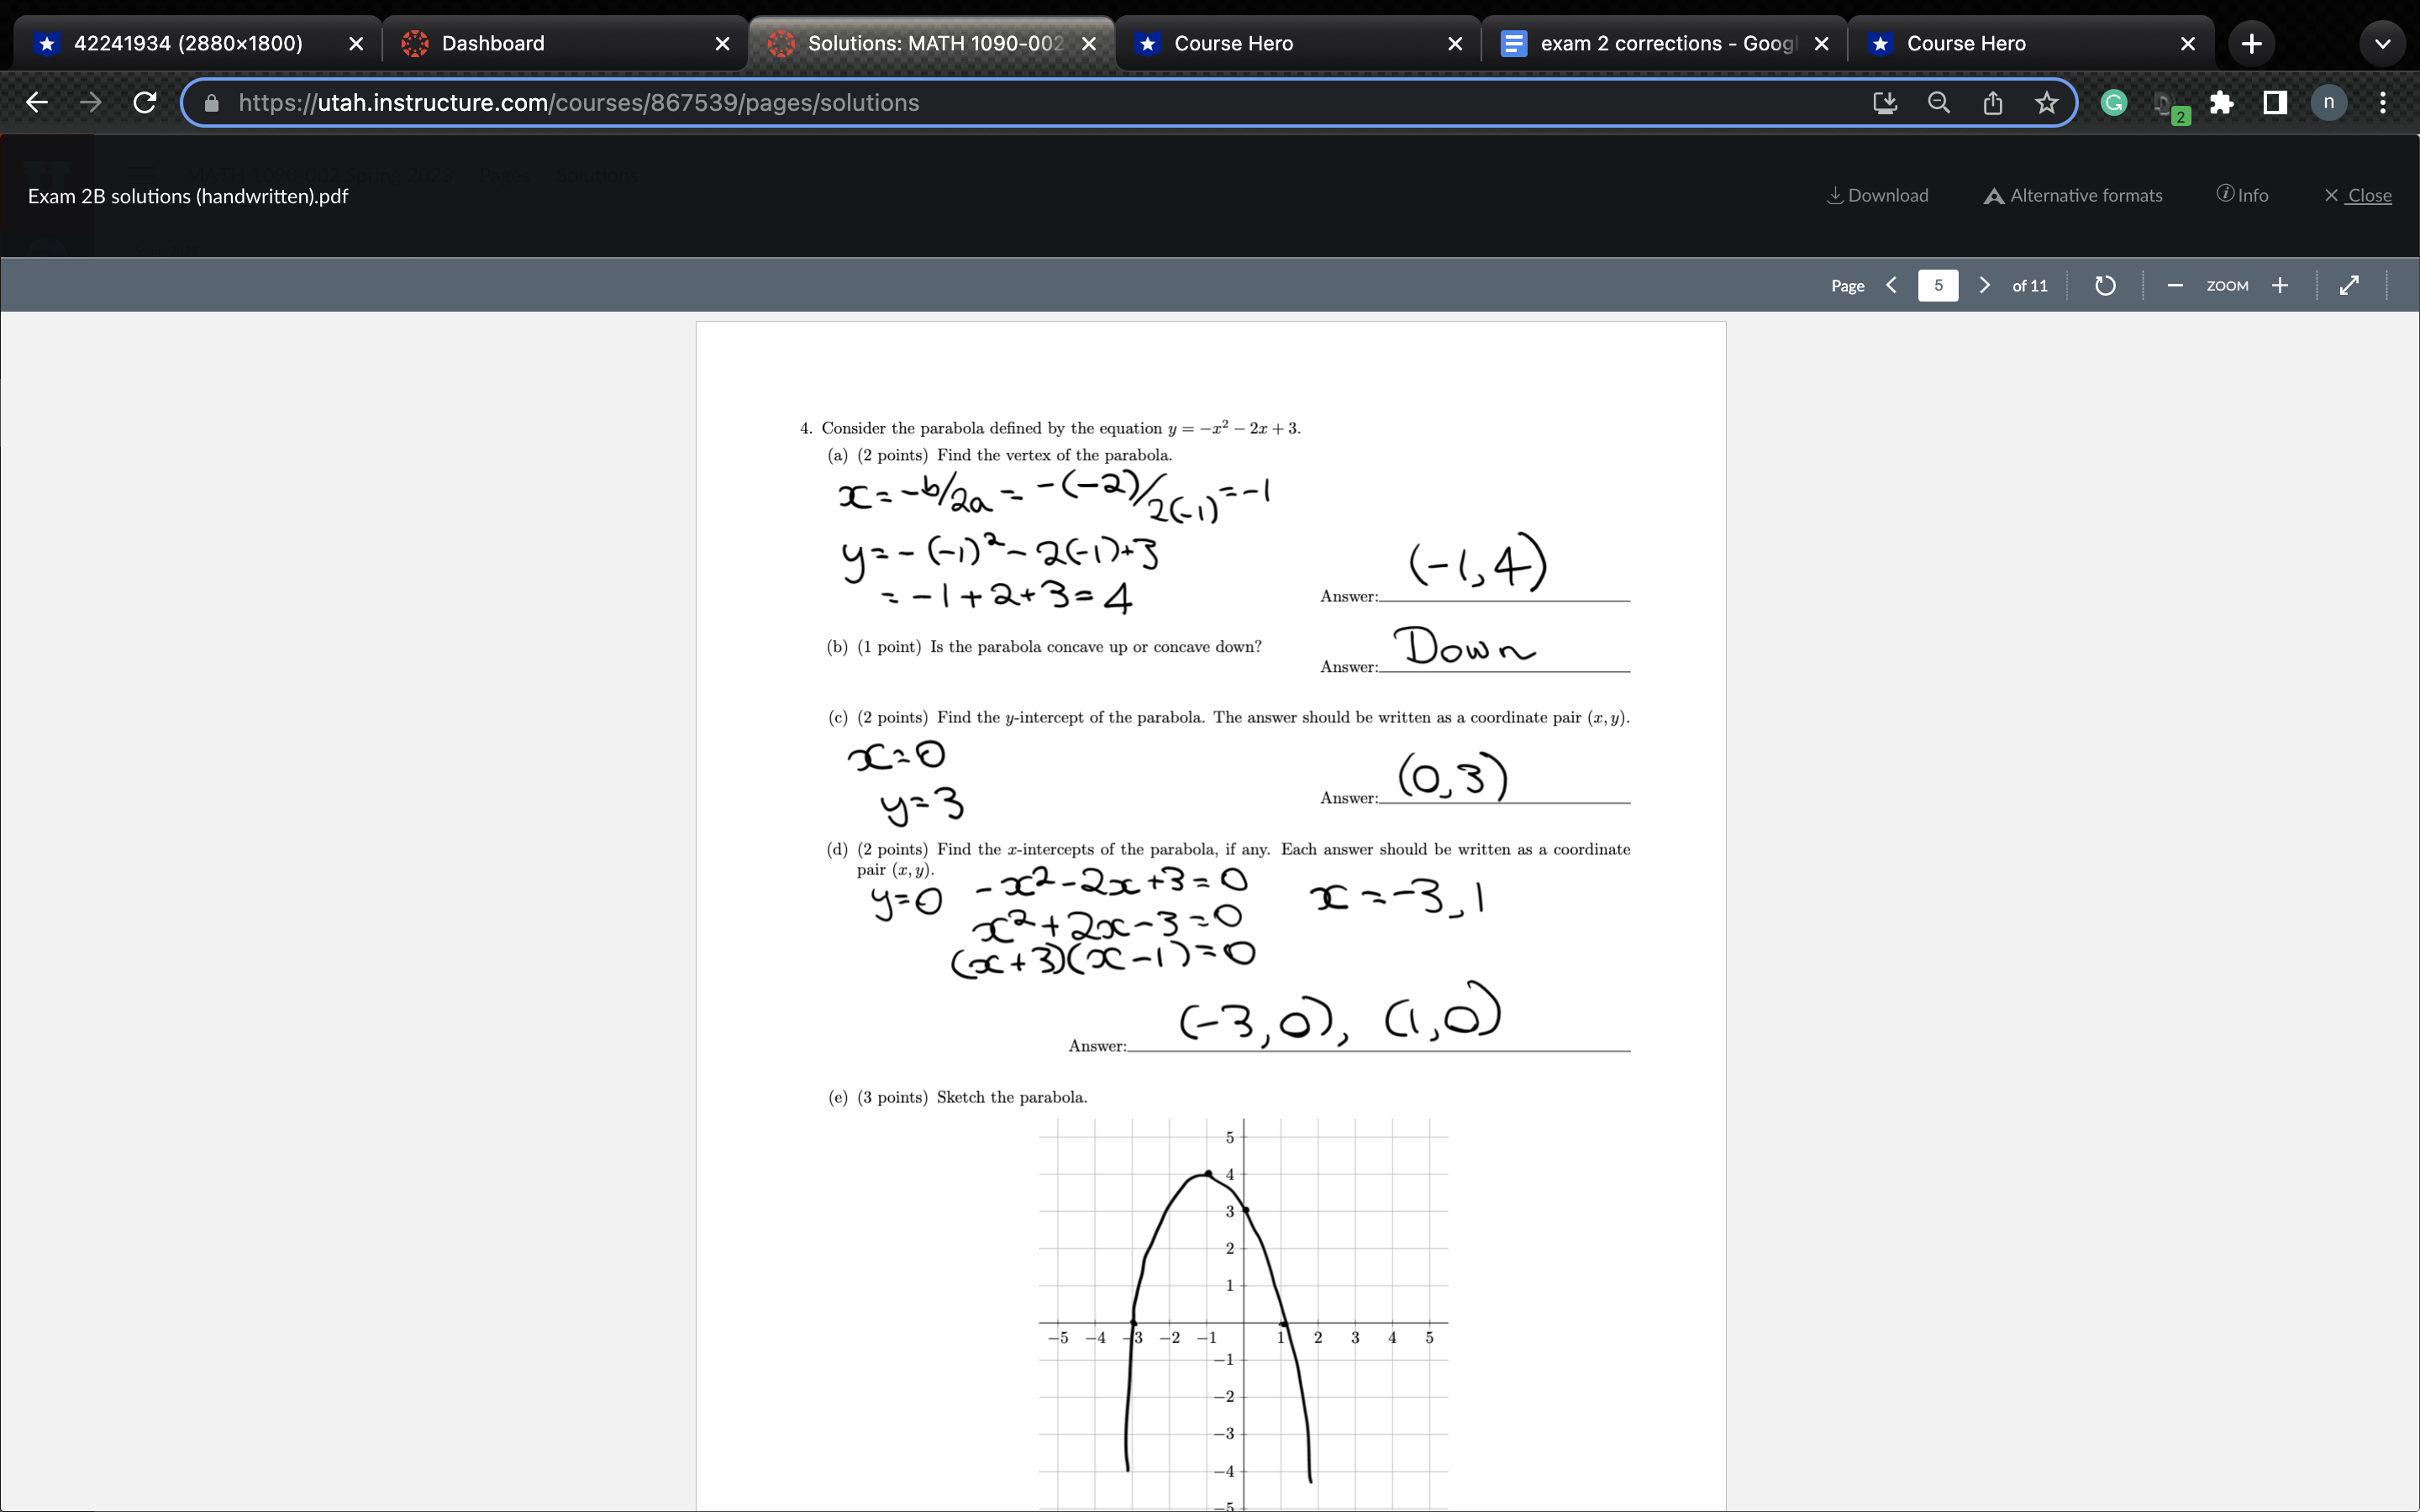The width and height of the screenshot is (2420, 1512).
Task: Open Alternative formats for the PDF
Action: [x=2071, y=195]
